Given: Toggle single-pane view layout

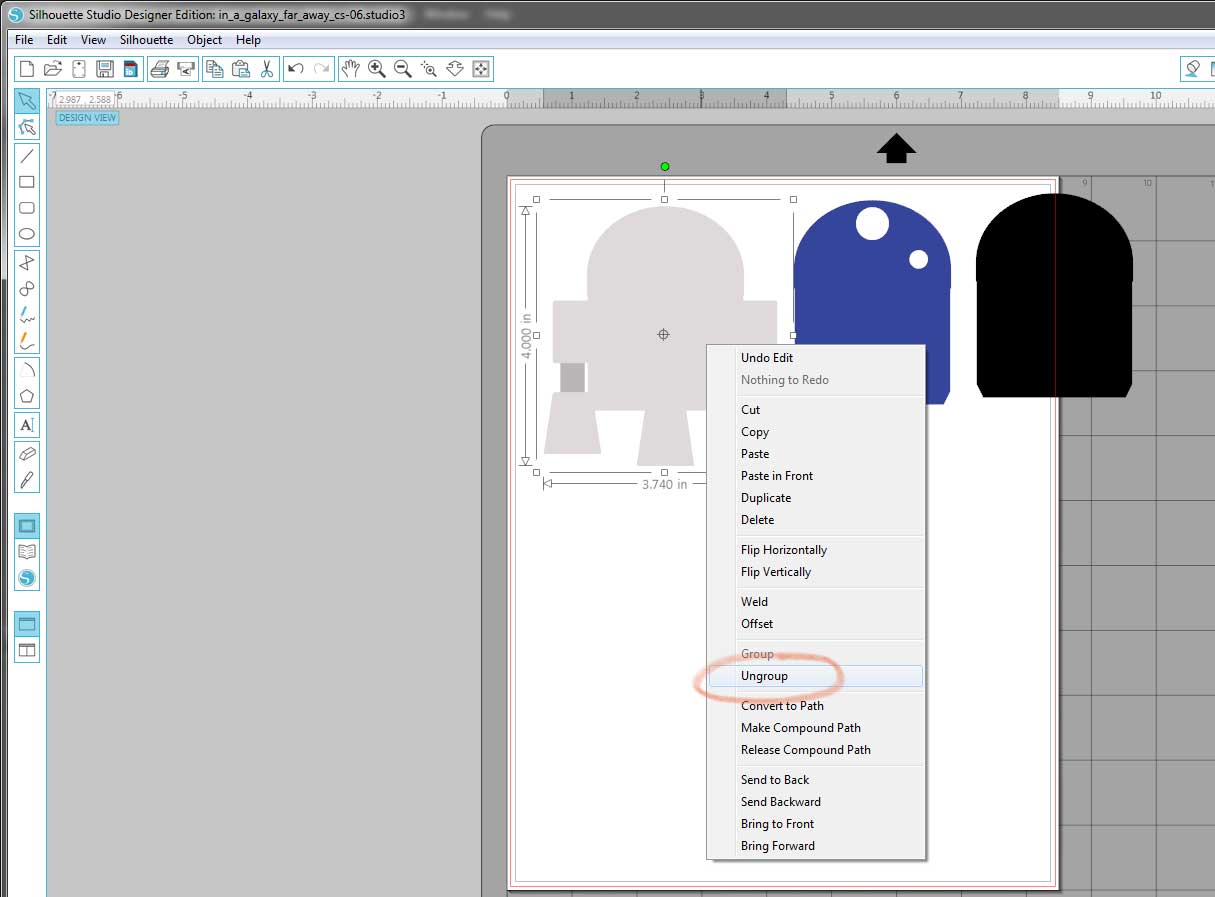Looking at the screenshot, I should coord(27,624).
